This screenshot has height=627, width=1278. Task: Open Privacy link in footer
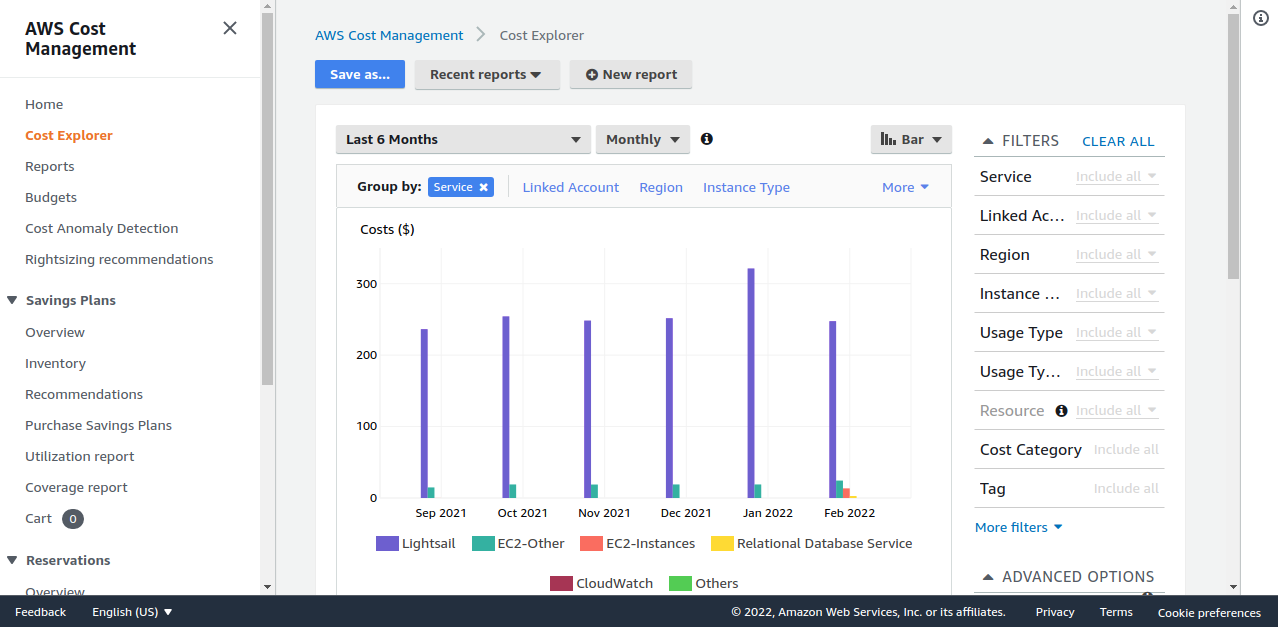pyautogui.click(x=1055, y=612)
